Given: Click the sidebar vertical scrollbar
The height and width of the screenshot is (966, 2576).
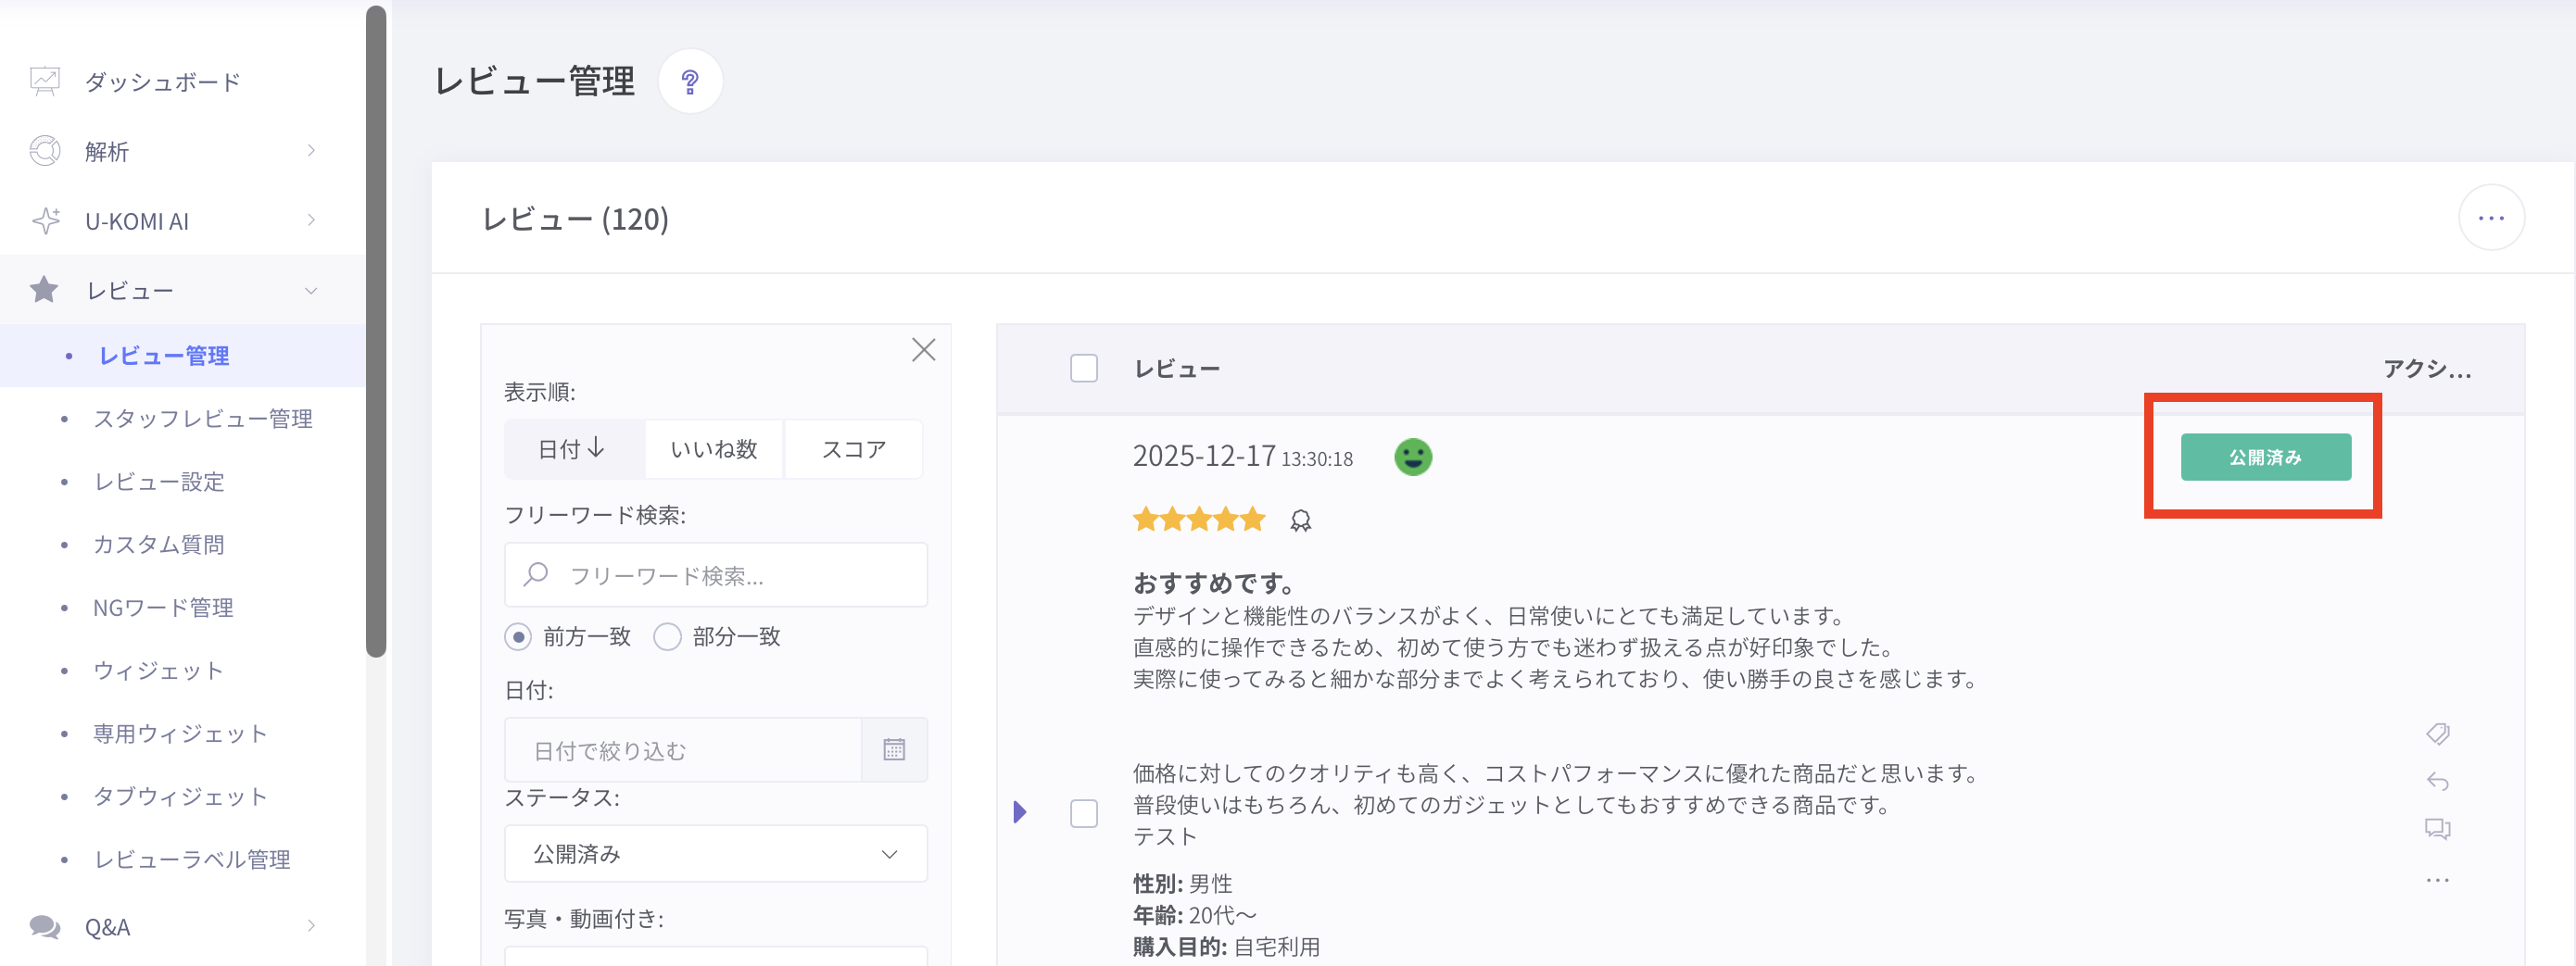Looking at the screenshot, I should pyautogui.click(x=376, y=330).
